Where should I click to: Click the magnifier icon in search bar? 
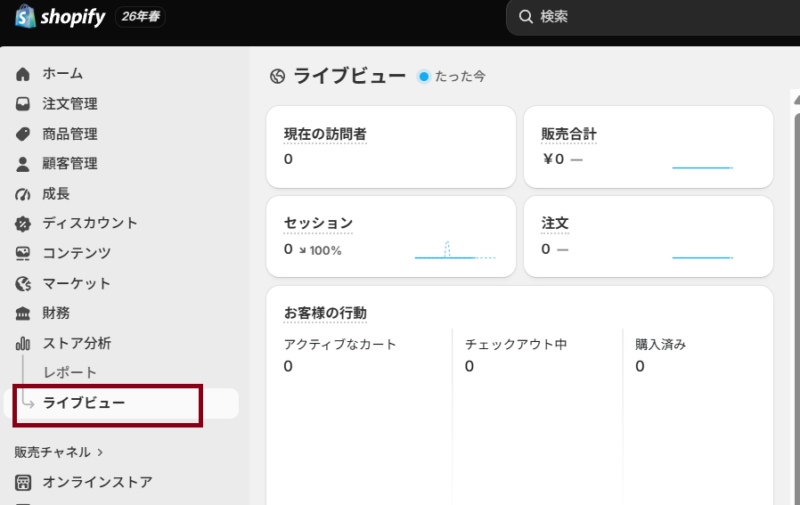click(526, 17)
